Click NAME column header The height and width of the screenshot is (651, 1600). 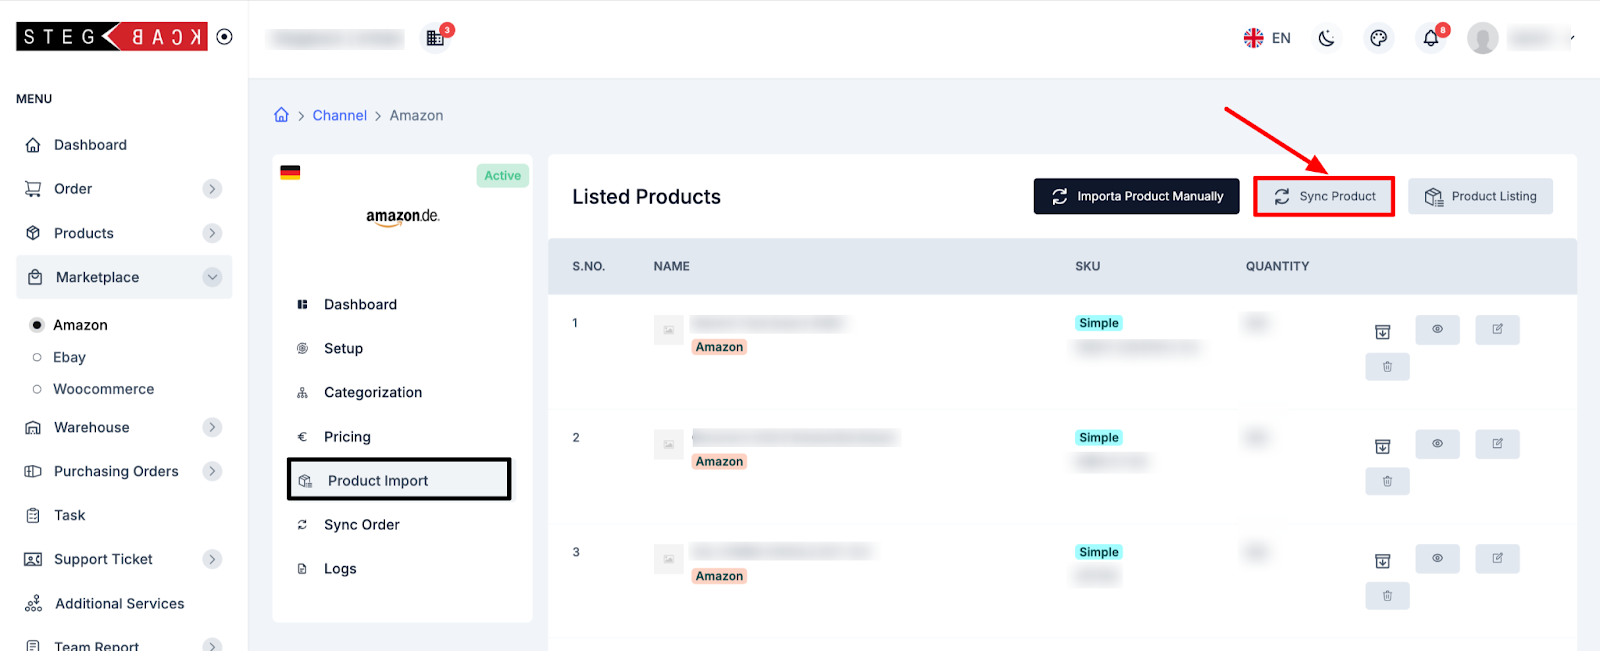tap(672, 266)
